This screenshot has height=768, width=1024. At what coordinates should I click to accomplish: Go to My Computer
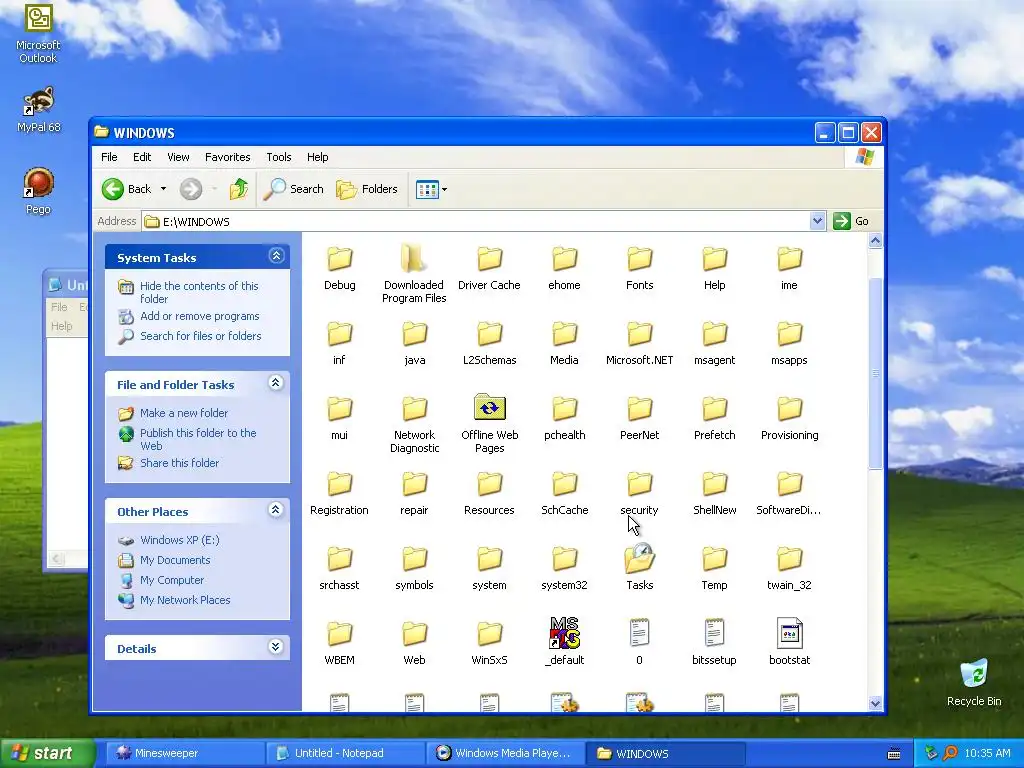(172, 580)
